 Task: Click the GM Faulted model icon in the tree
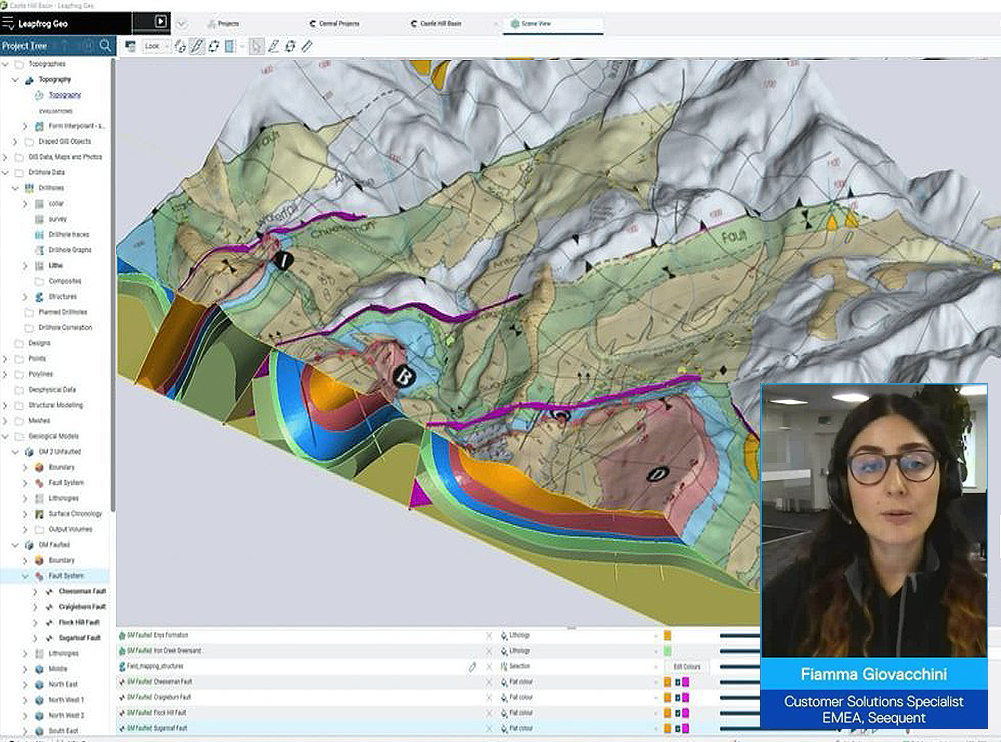(x=29, y=545)
